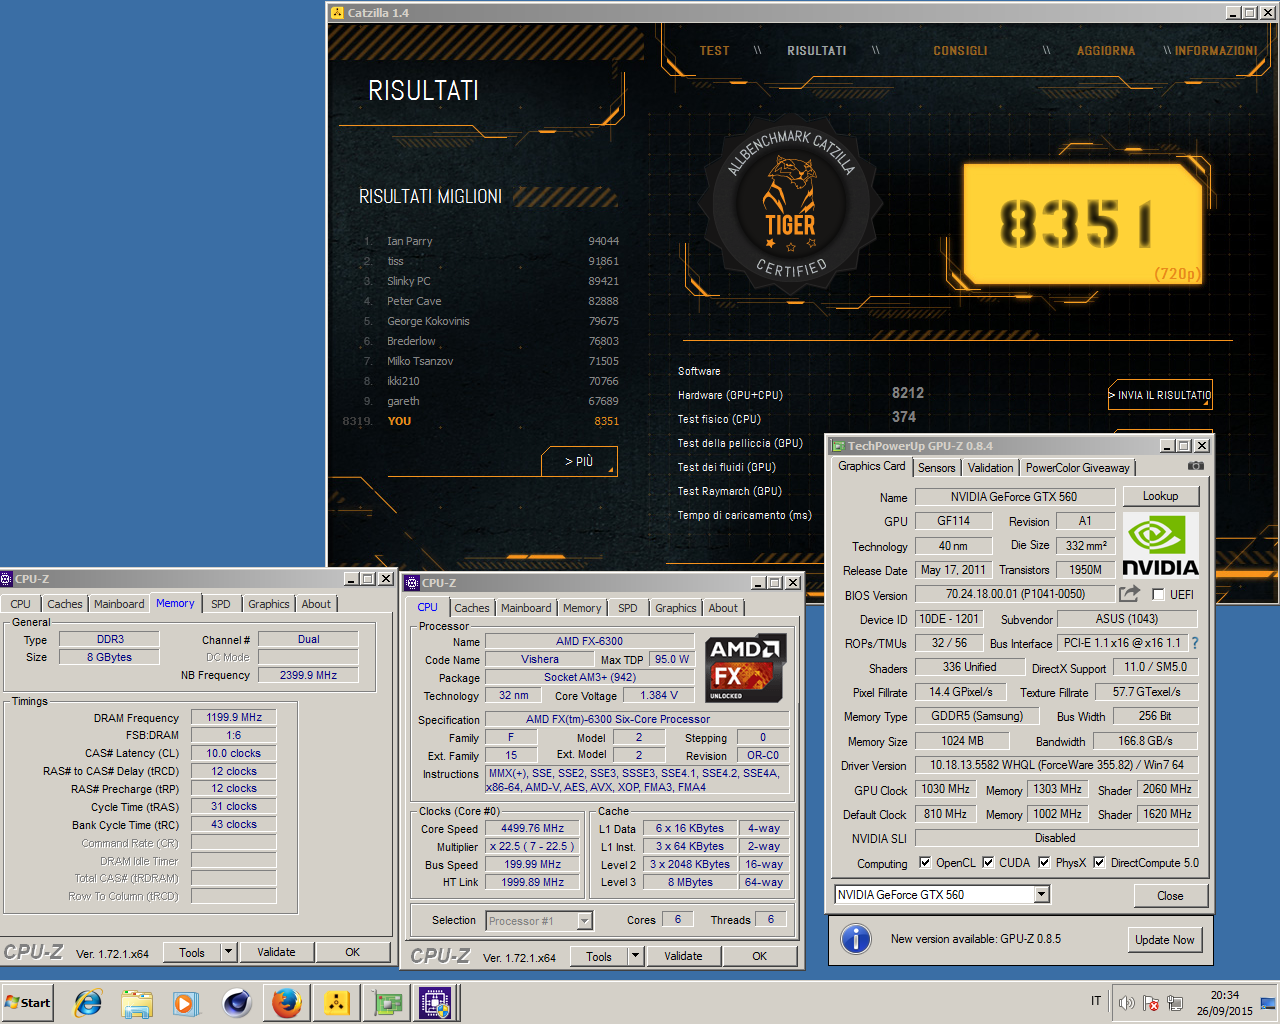Viewport: 1280px width, 1024px height.
Task: Toggle the DirectCompute 5.0 checkbox
Action: click(1099, 862)
